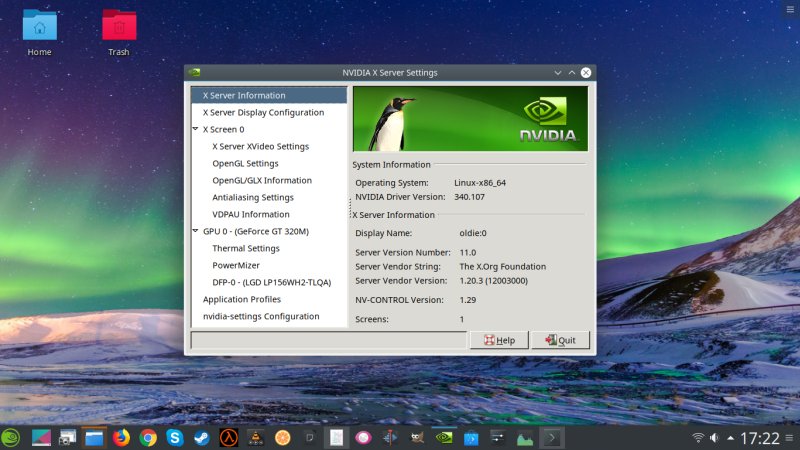Open Steam from the taskbar
Viewport: 800px width, 450px height.
point(202,438)
